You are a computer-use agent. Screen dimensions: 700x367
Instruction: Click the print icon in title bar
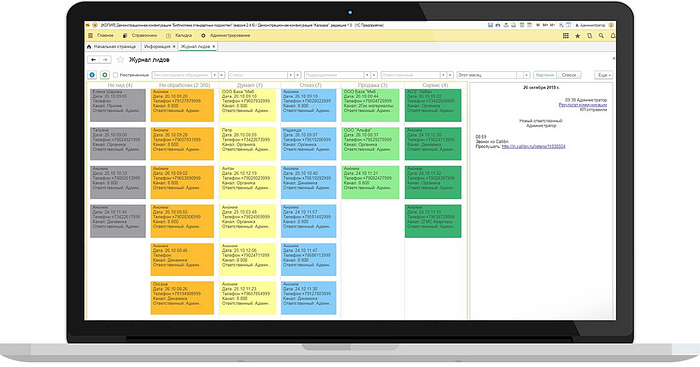pos(498,25)
